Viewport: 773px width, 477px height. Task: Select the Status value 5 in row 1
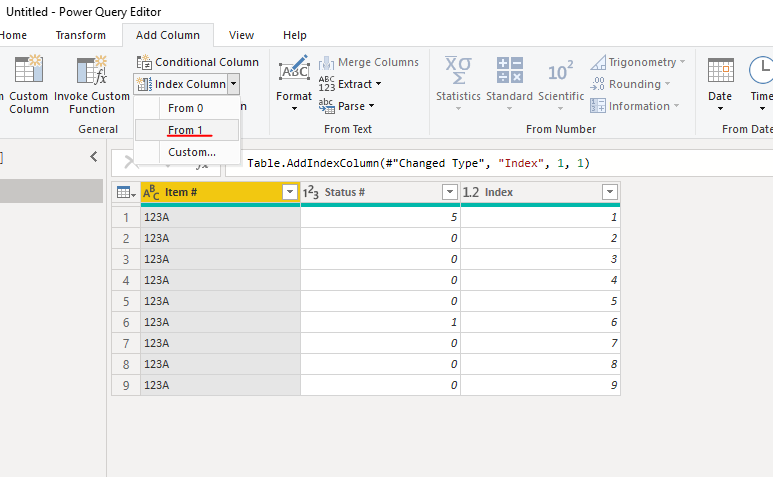pos(380,217)
